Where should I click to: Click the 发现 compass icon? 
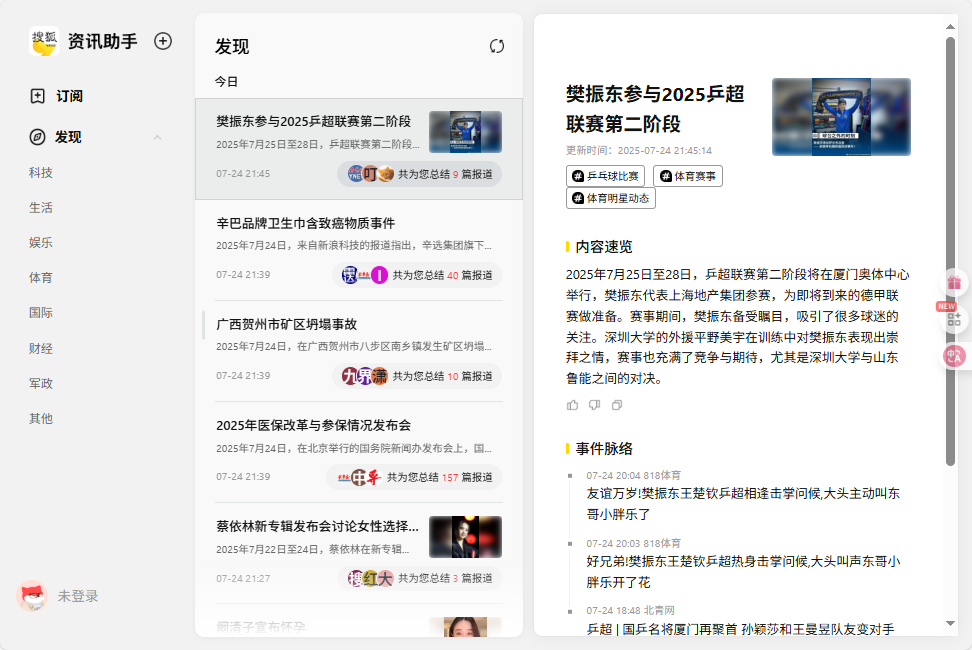[37, 137]
